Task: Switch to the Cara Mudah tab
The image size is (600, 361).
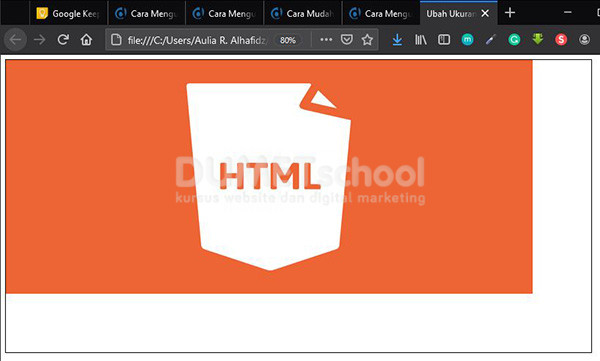Action: click(303, 13)
